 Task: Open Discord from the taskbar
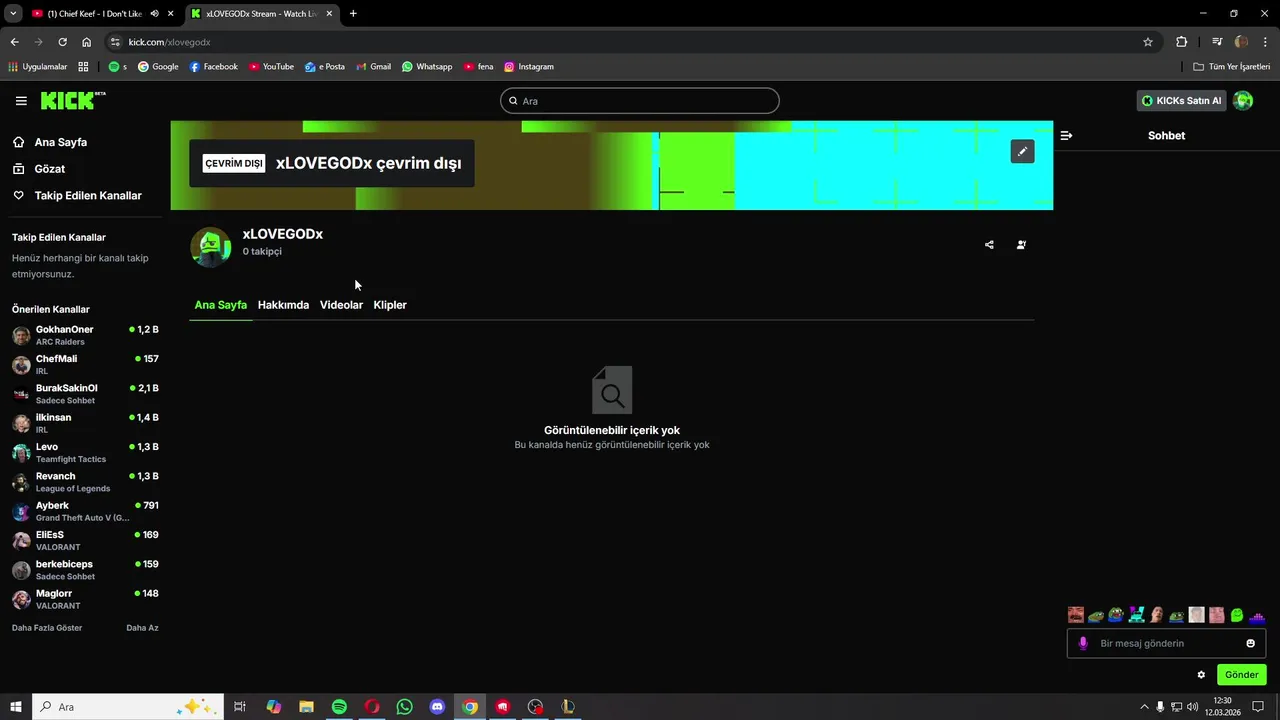point(437,707)
